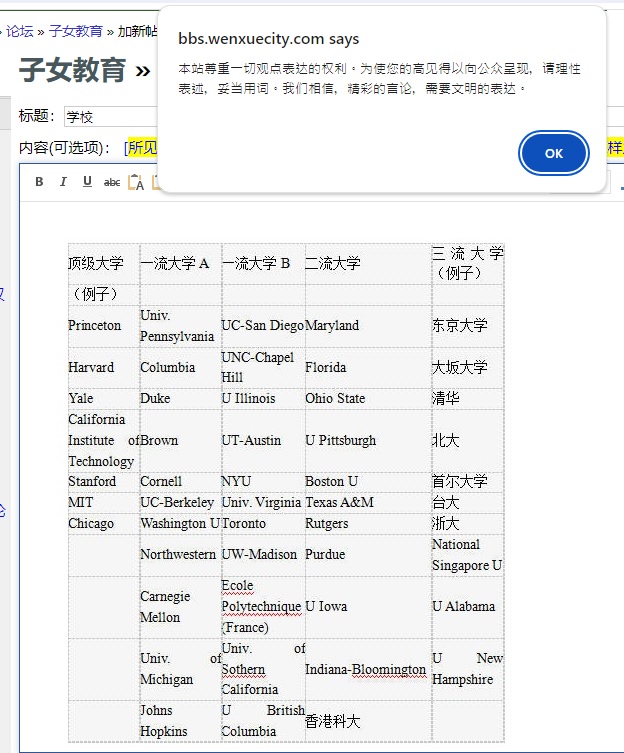Screen dimensions: 624x753
Task: Click the Ecole Polytechnique misspelled word
Action: click(261, 596)
